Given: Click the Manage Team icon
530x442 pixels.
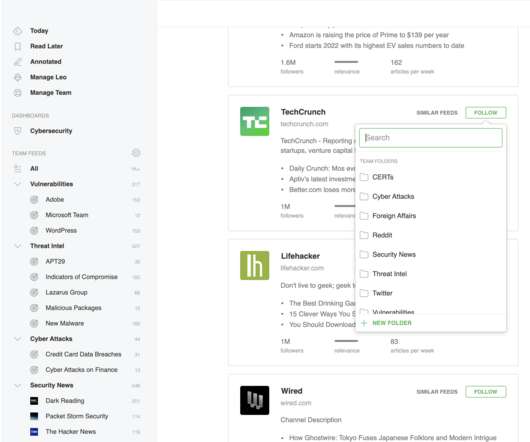Looking at the screenshot, I should [18, 93].
